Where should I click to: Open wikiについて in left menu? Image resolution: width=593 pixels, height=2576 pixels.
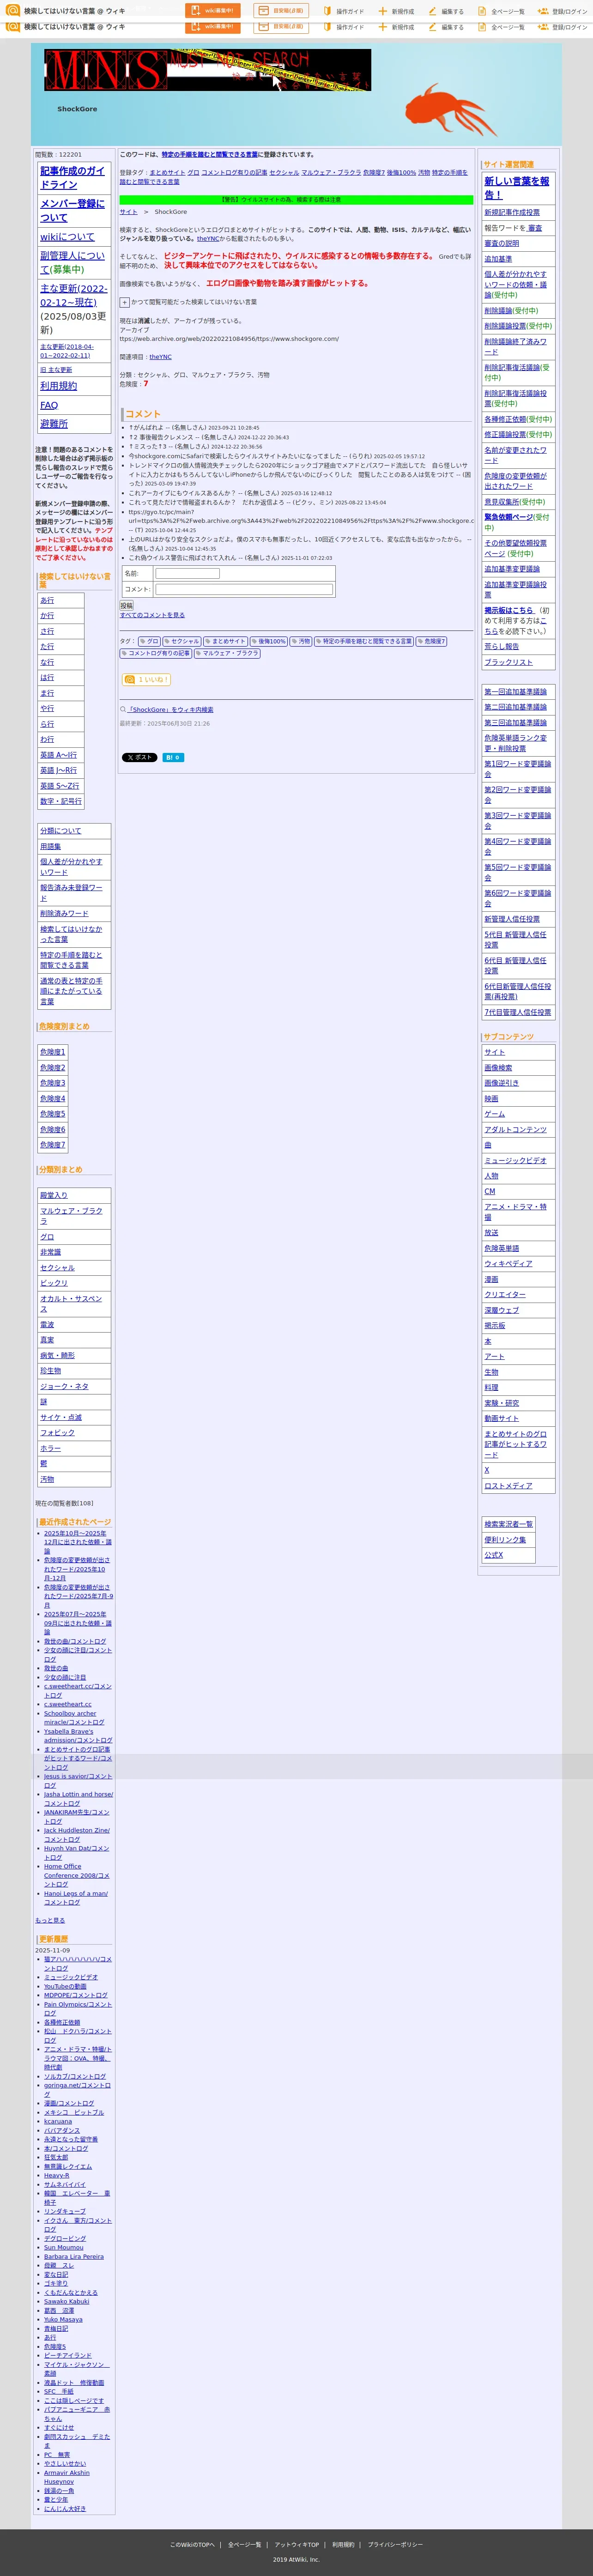[67, 237]
